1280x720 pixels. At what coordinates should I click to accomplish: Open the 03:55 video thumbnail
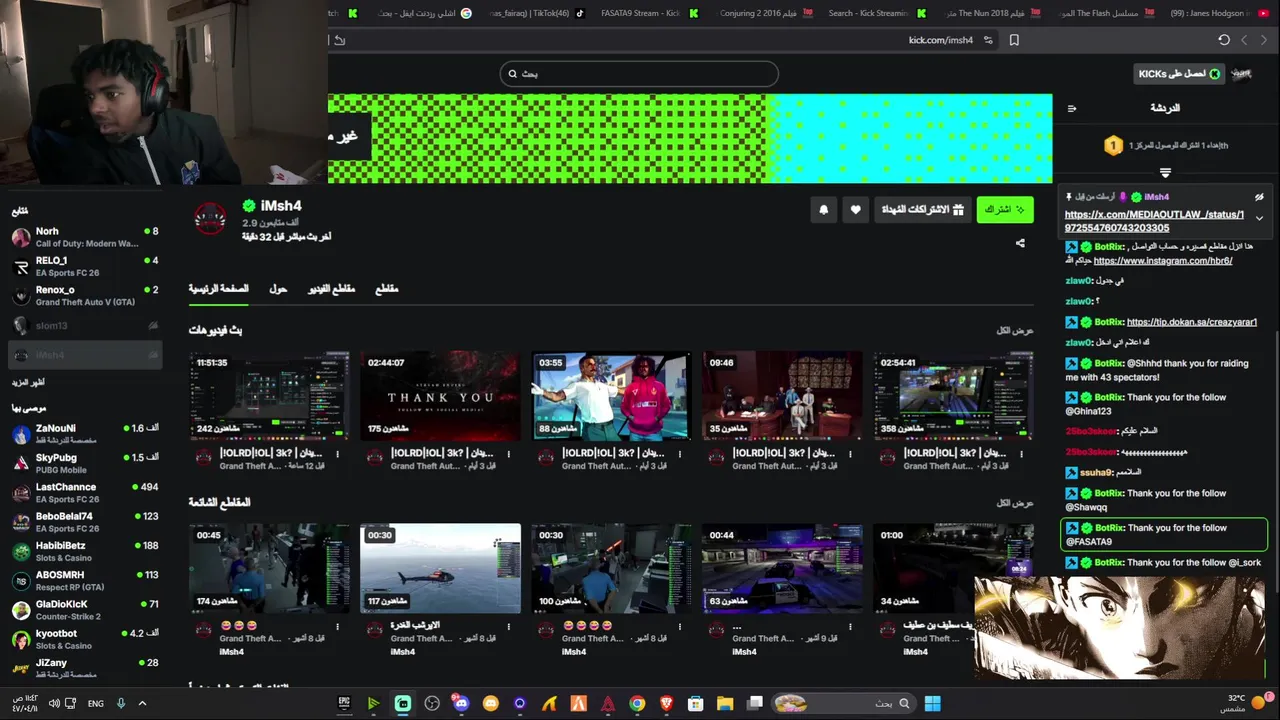tap(611, 396)
